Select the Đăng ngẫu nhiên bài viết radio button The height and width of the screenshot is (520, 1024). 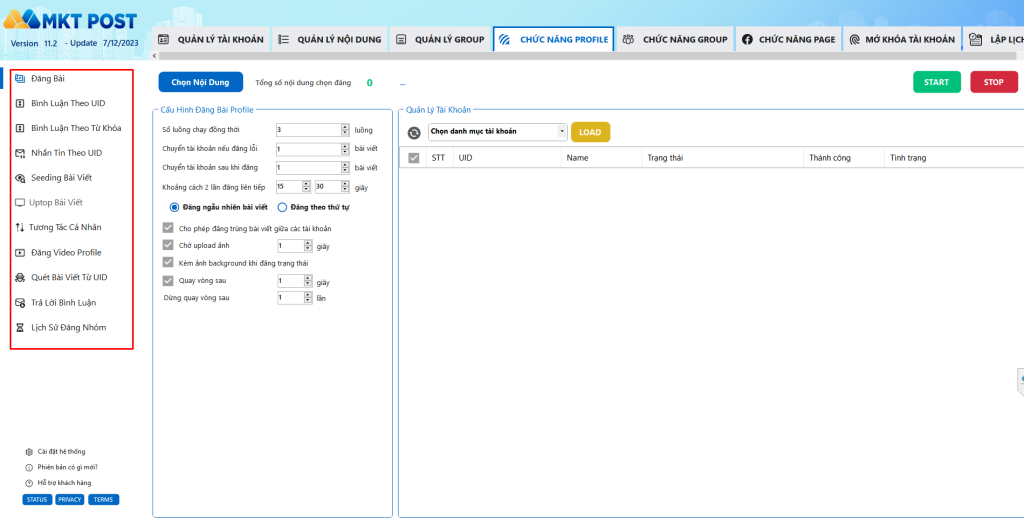pos(174,207)
